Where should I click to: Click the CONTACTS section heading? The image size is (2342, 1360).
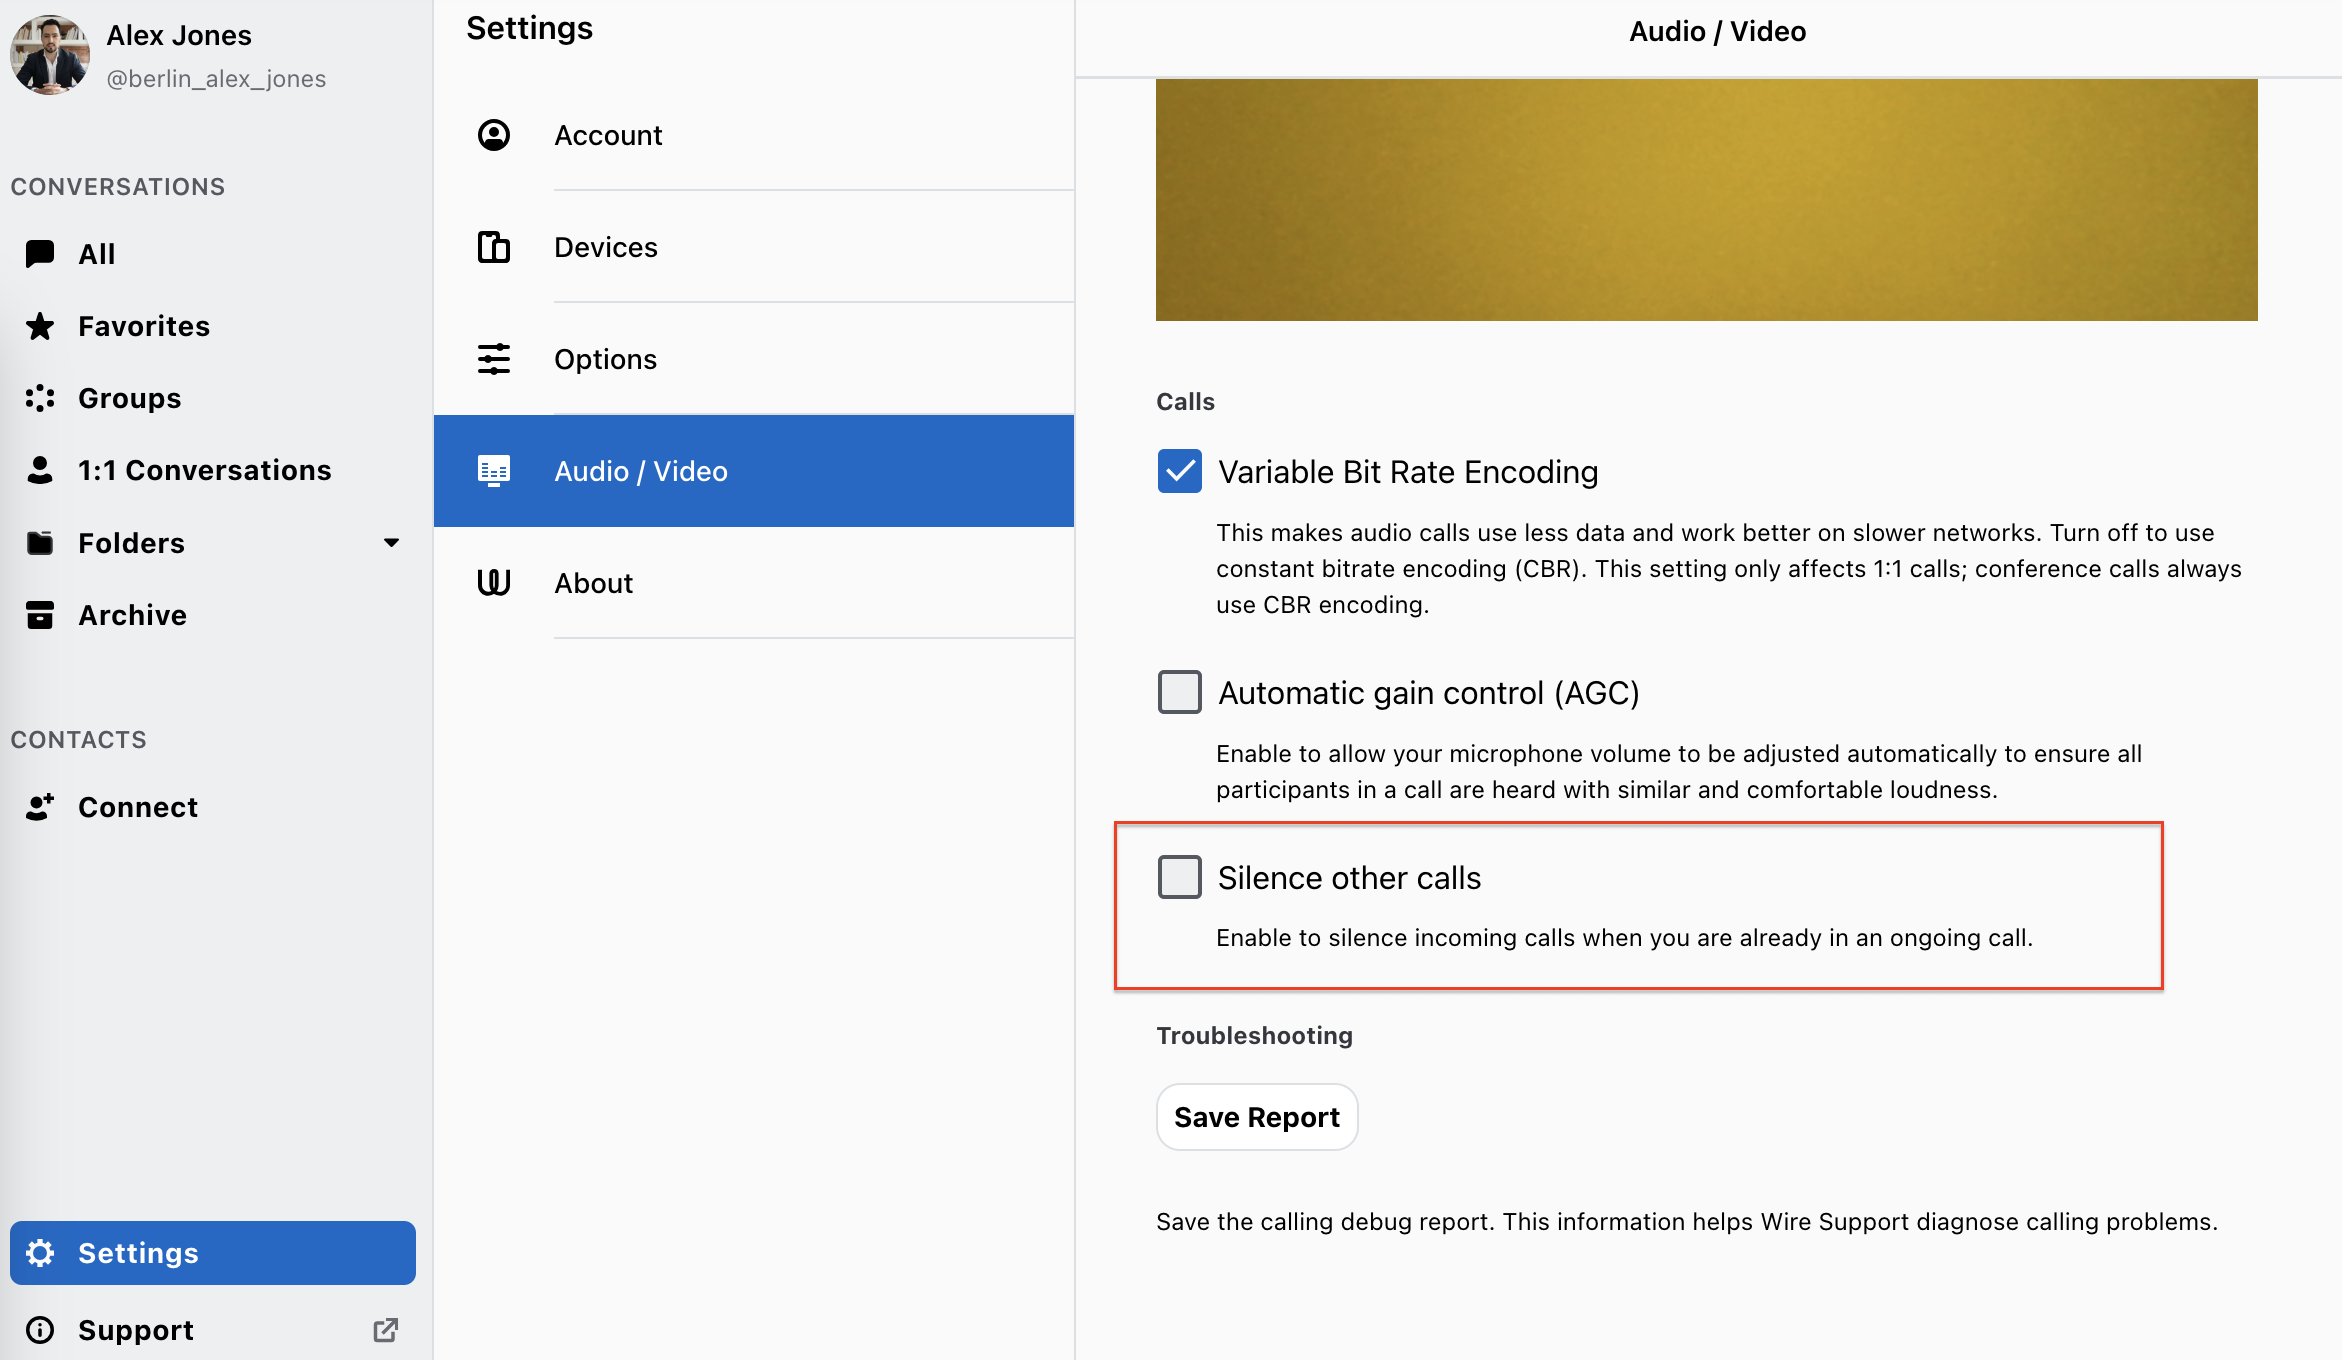(79, 740)
